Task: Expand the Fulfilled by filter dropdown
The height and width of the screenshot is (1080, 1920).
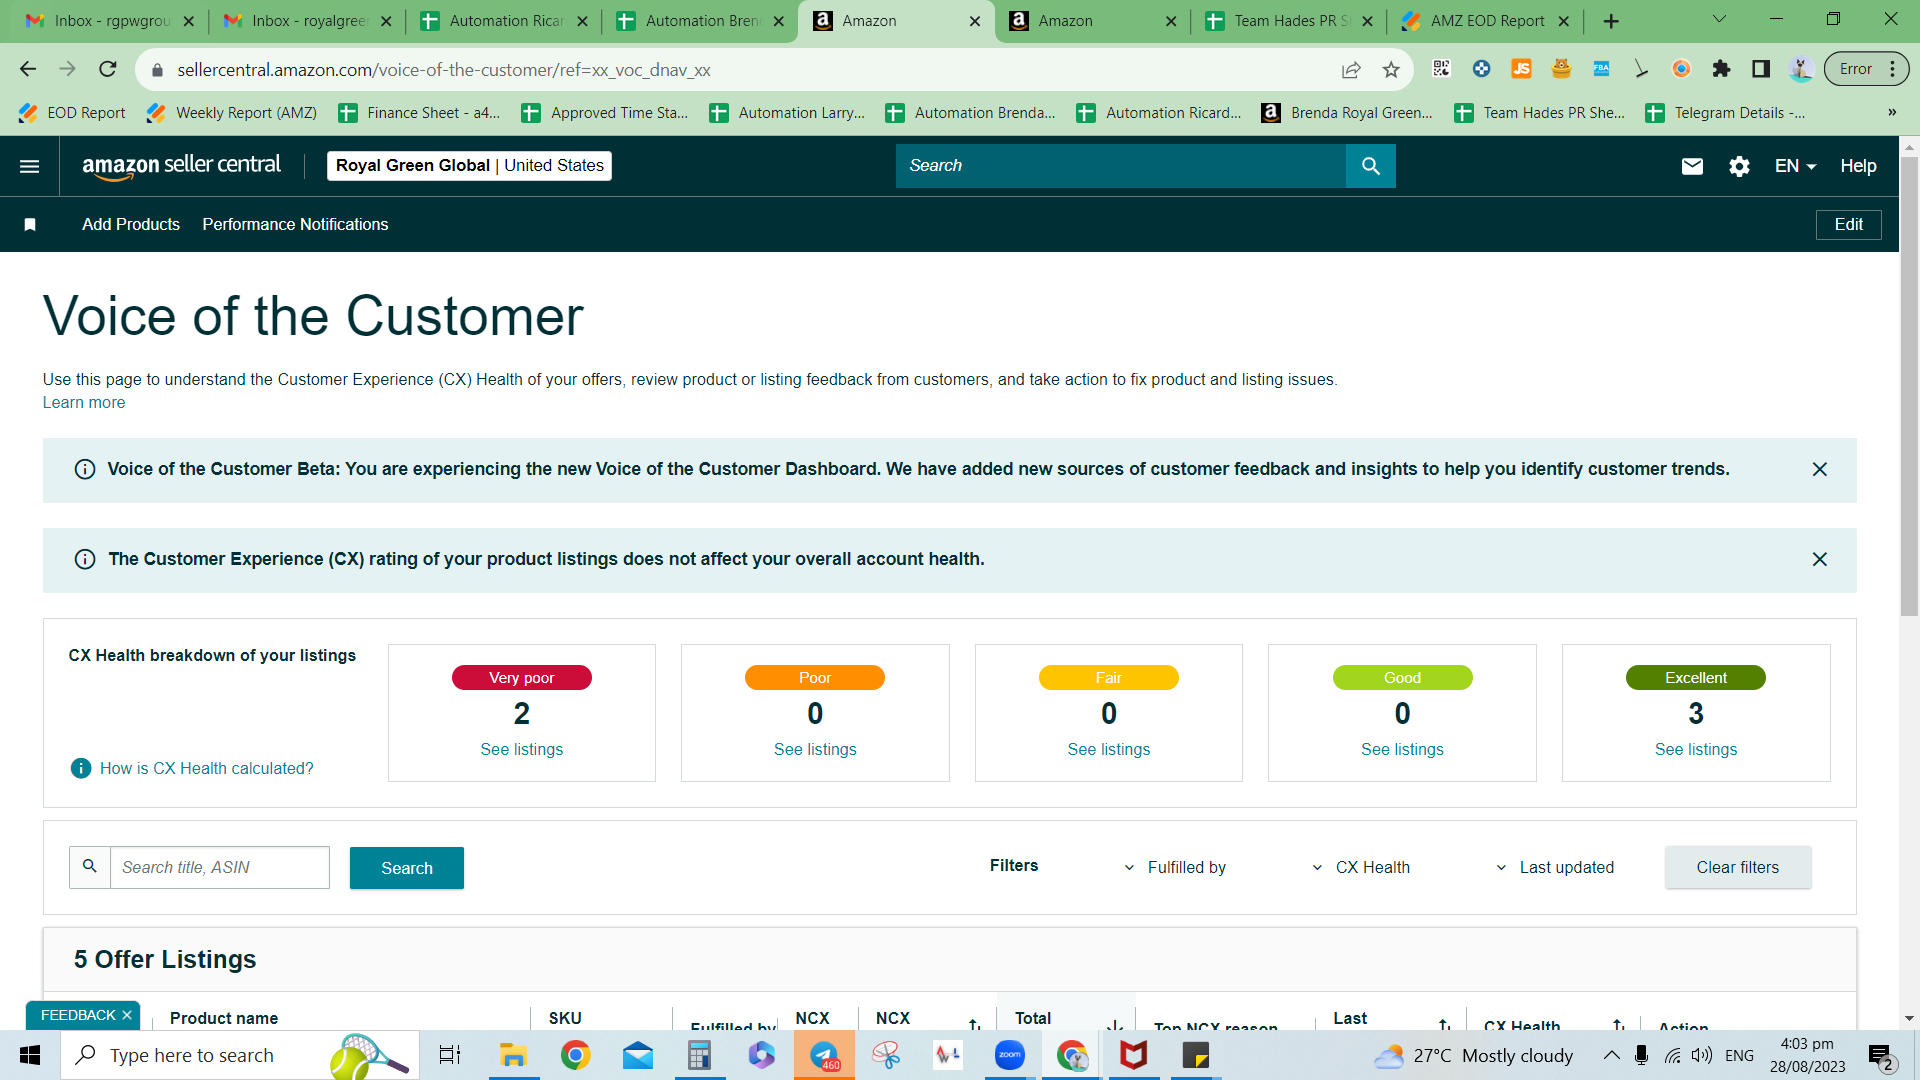Action: 1176,867
